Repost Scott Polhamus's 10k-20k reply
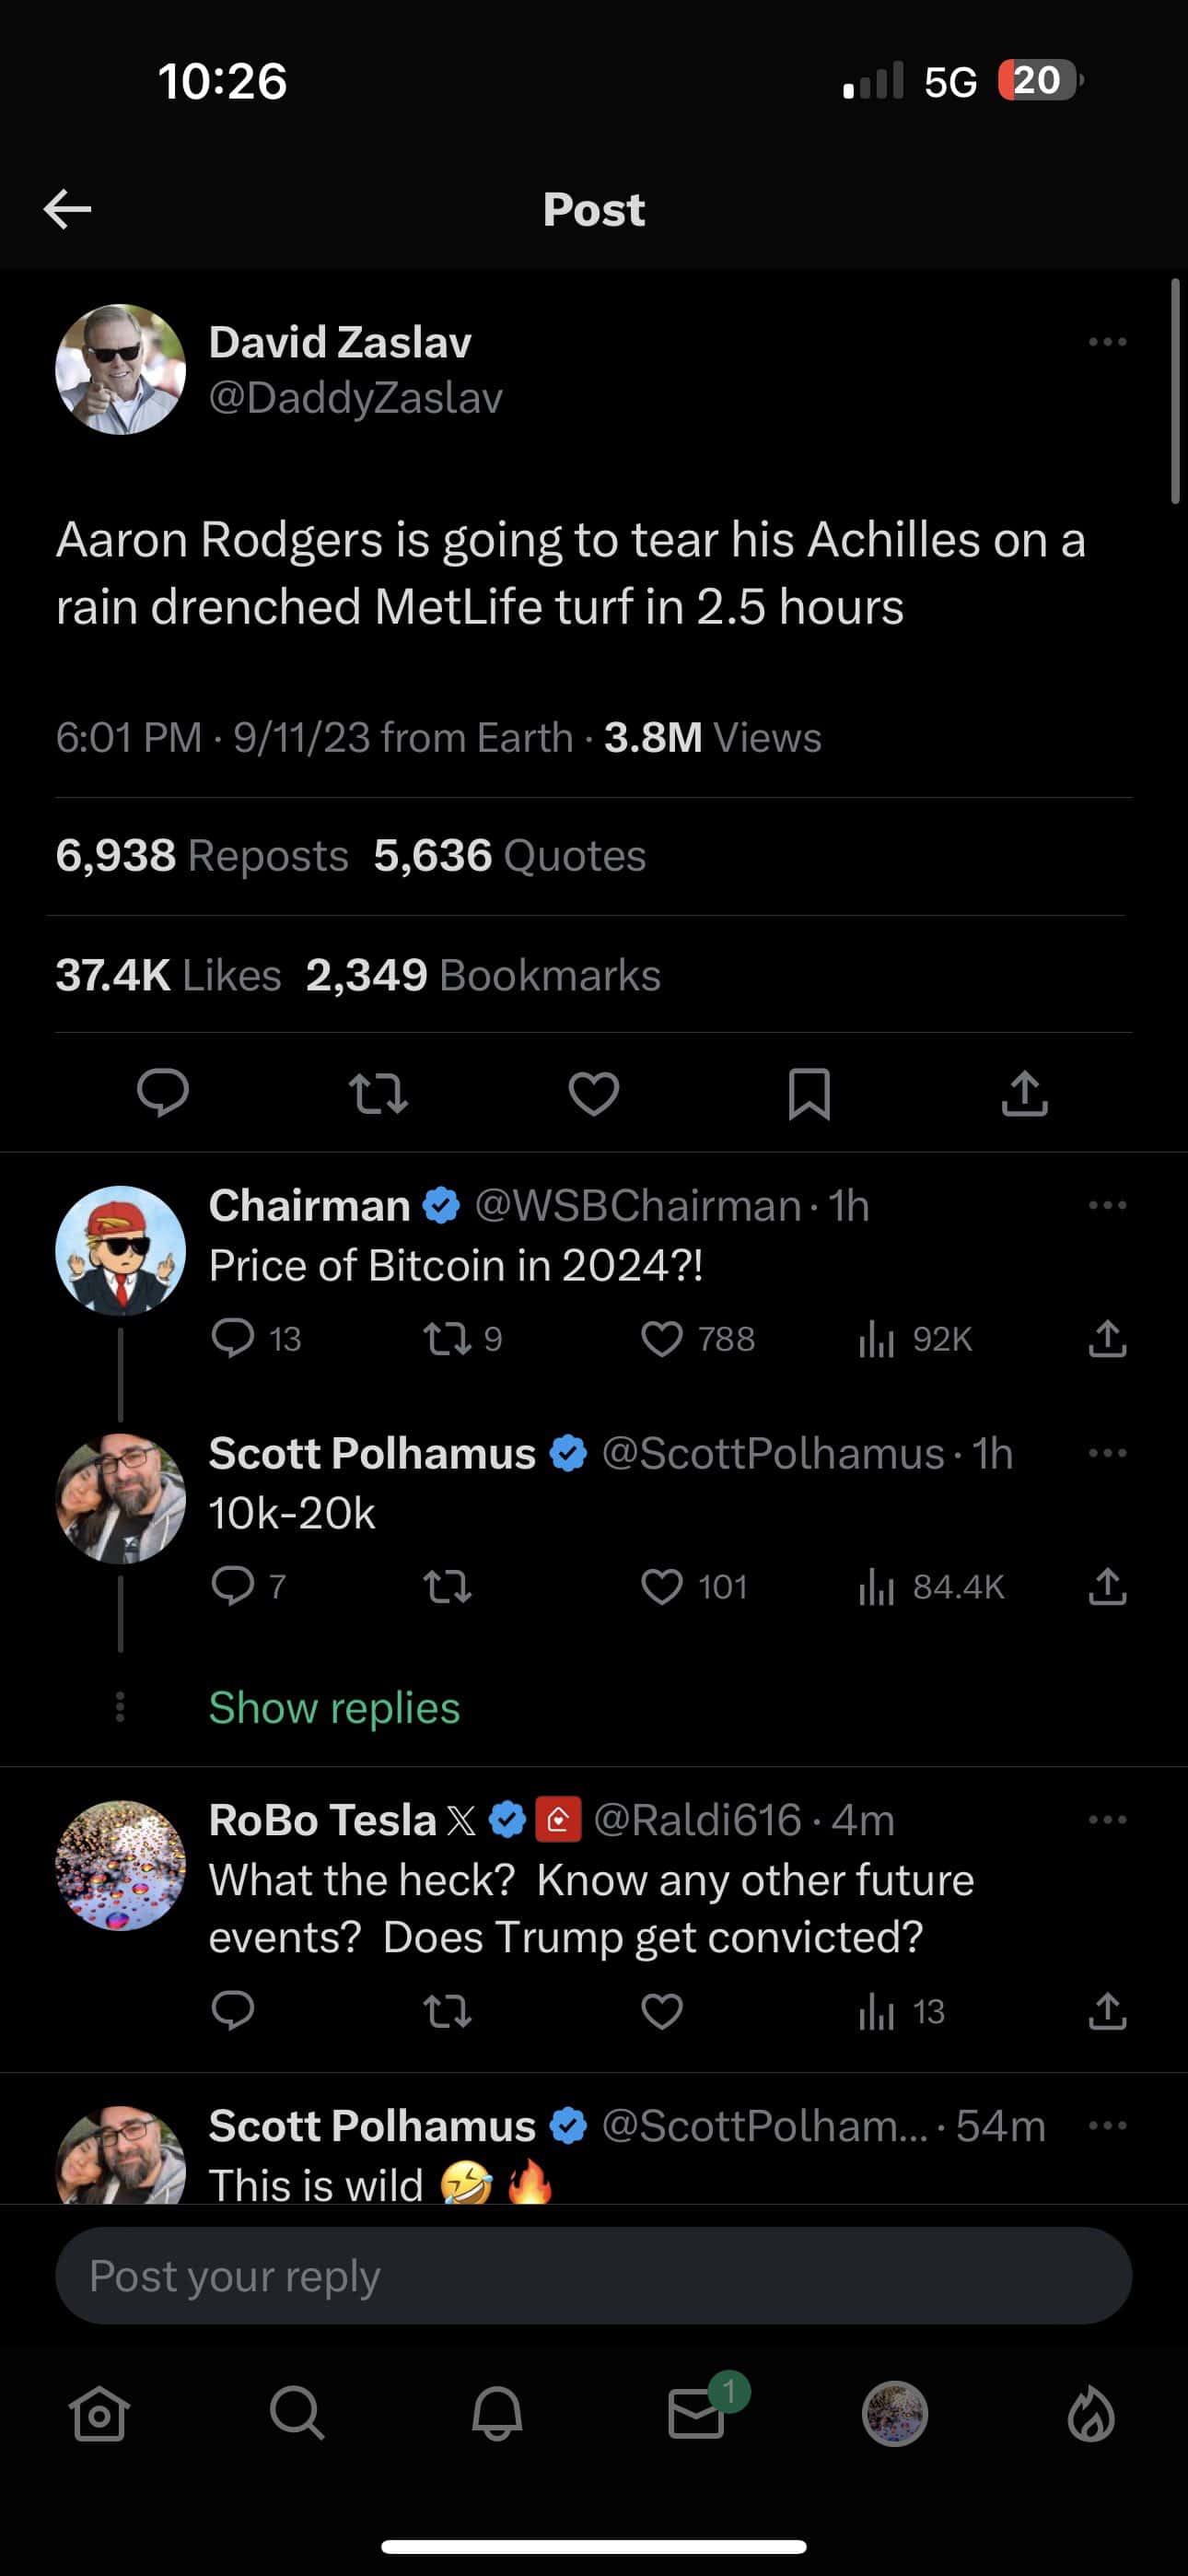1188x2576 pixels. tap(447, 1587)
